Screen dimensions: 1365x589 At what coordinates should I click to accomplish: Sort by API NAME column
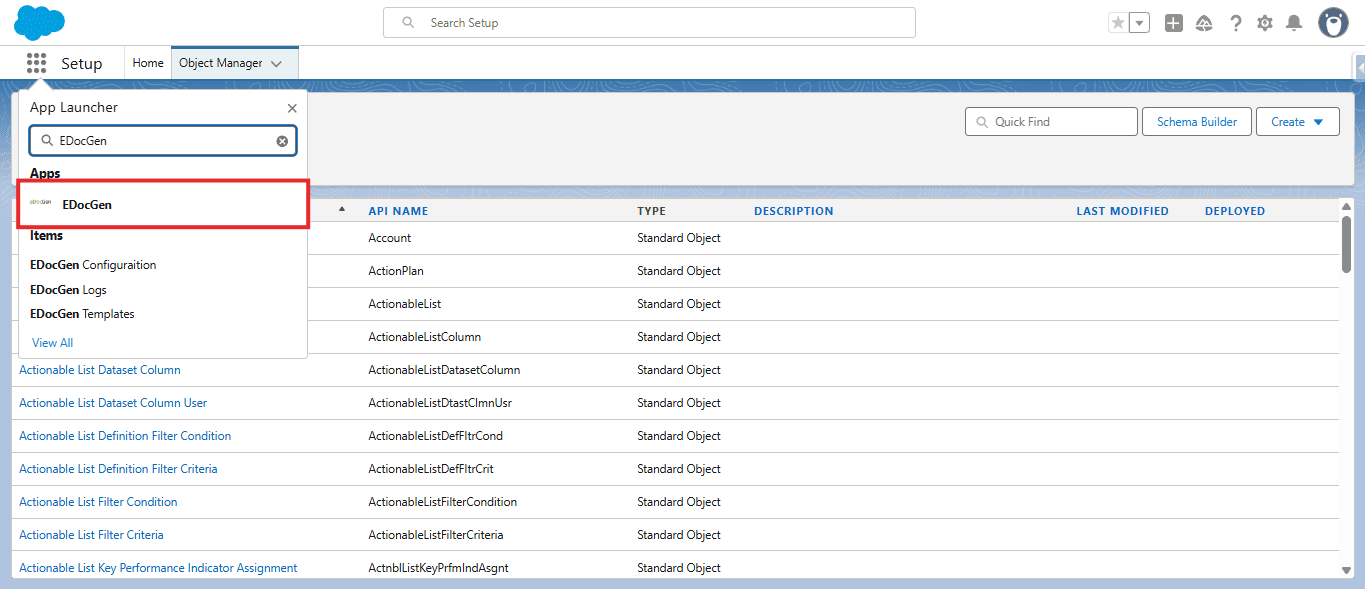pos(398,211)
